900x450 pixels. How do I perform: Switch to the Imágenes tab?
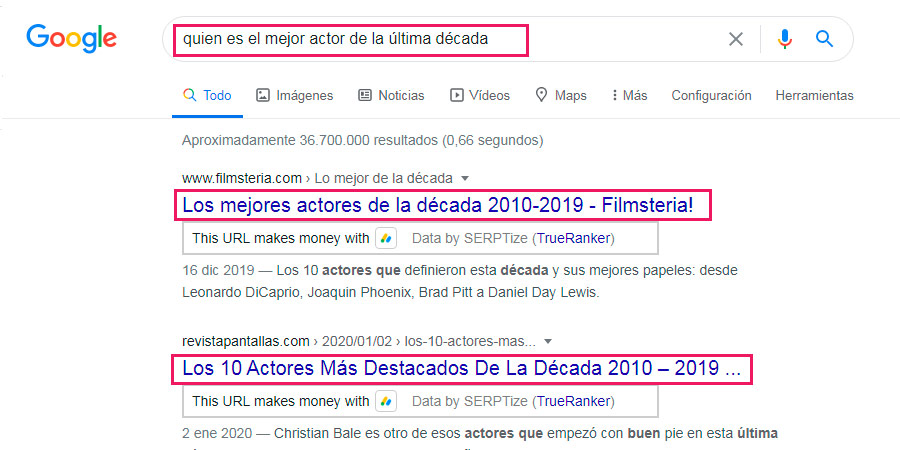[294, 95]
